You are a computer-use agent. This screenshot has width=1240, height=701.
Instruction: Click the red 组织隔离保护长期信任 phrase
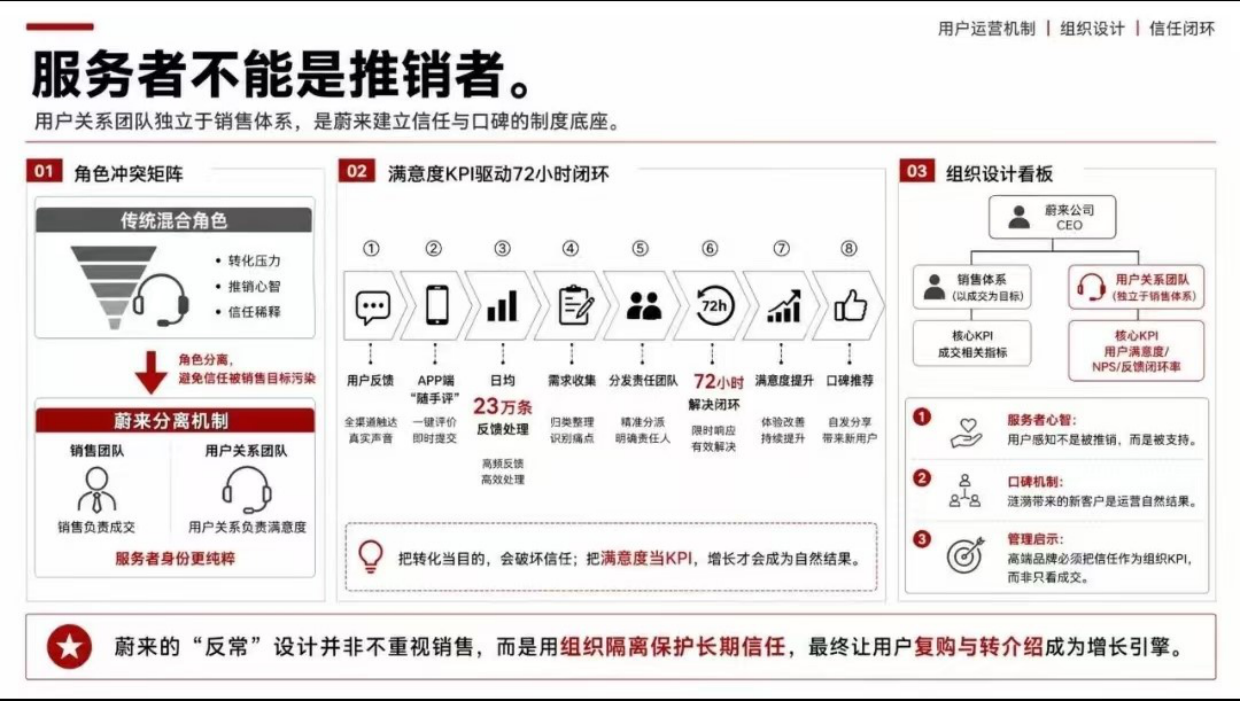(672, 648)
